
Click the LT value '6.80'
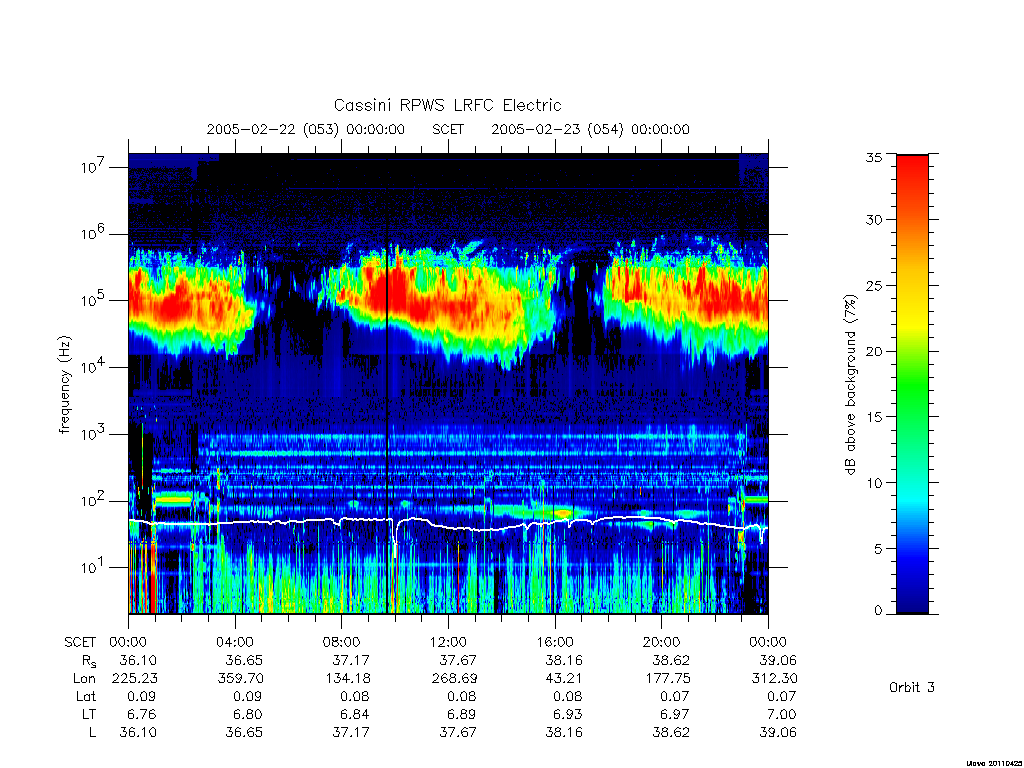[248, 714]
